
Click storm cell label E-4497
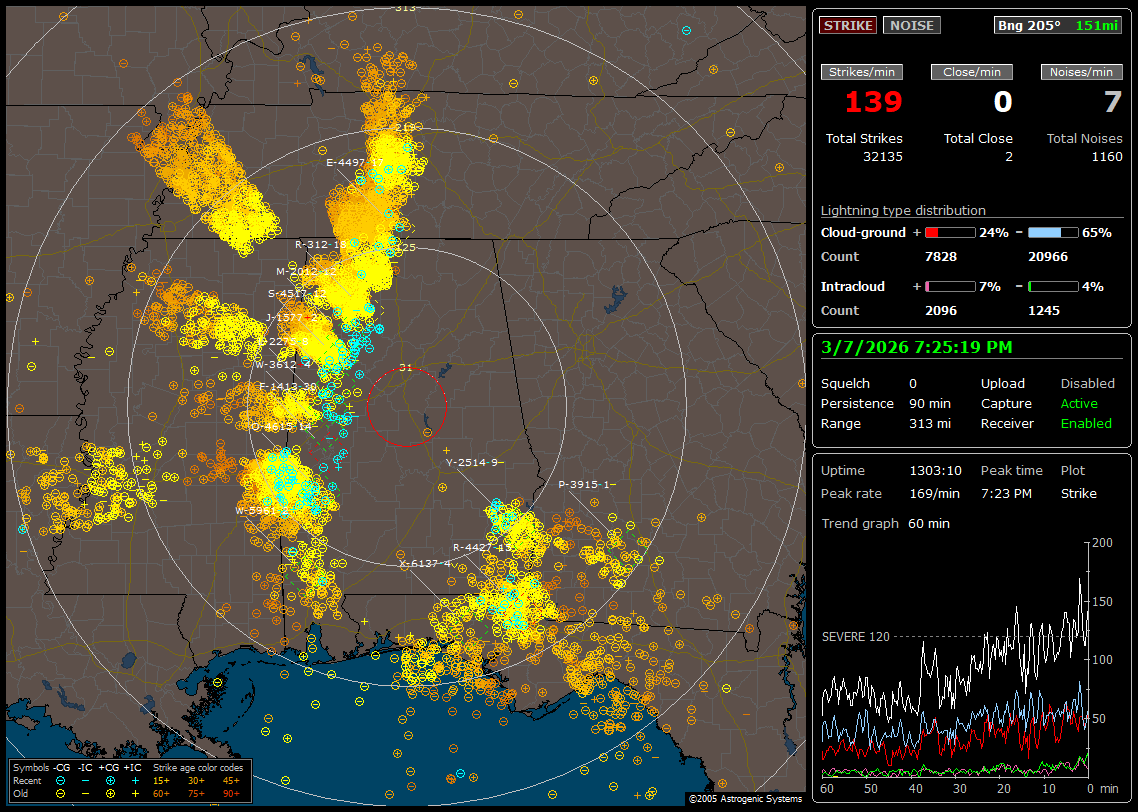[x=349, y=162]
